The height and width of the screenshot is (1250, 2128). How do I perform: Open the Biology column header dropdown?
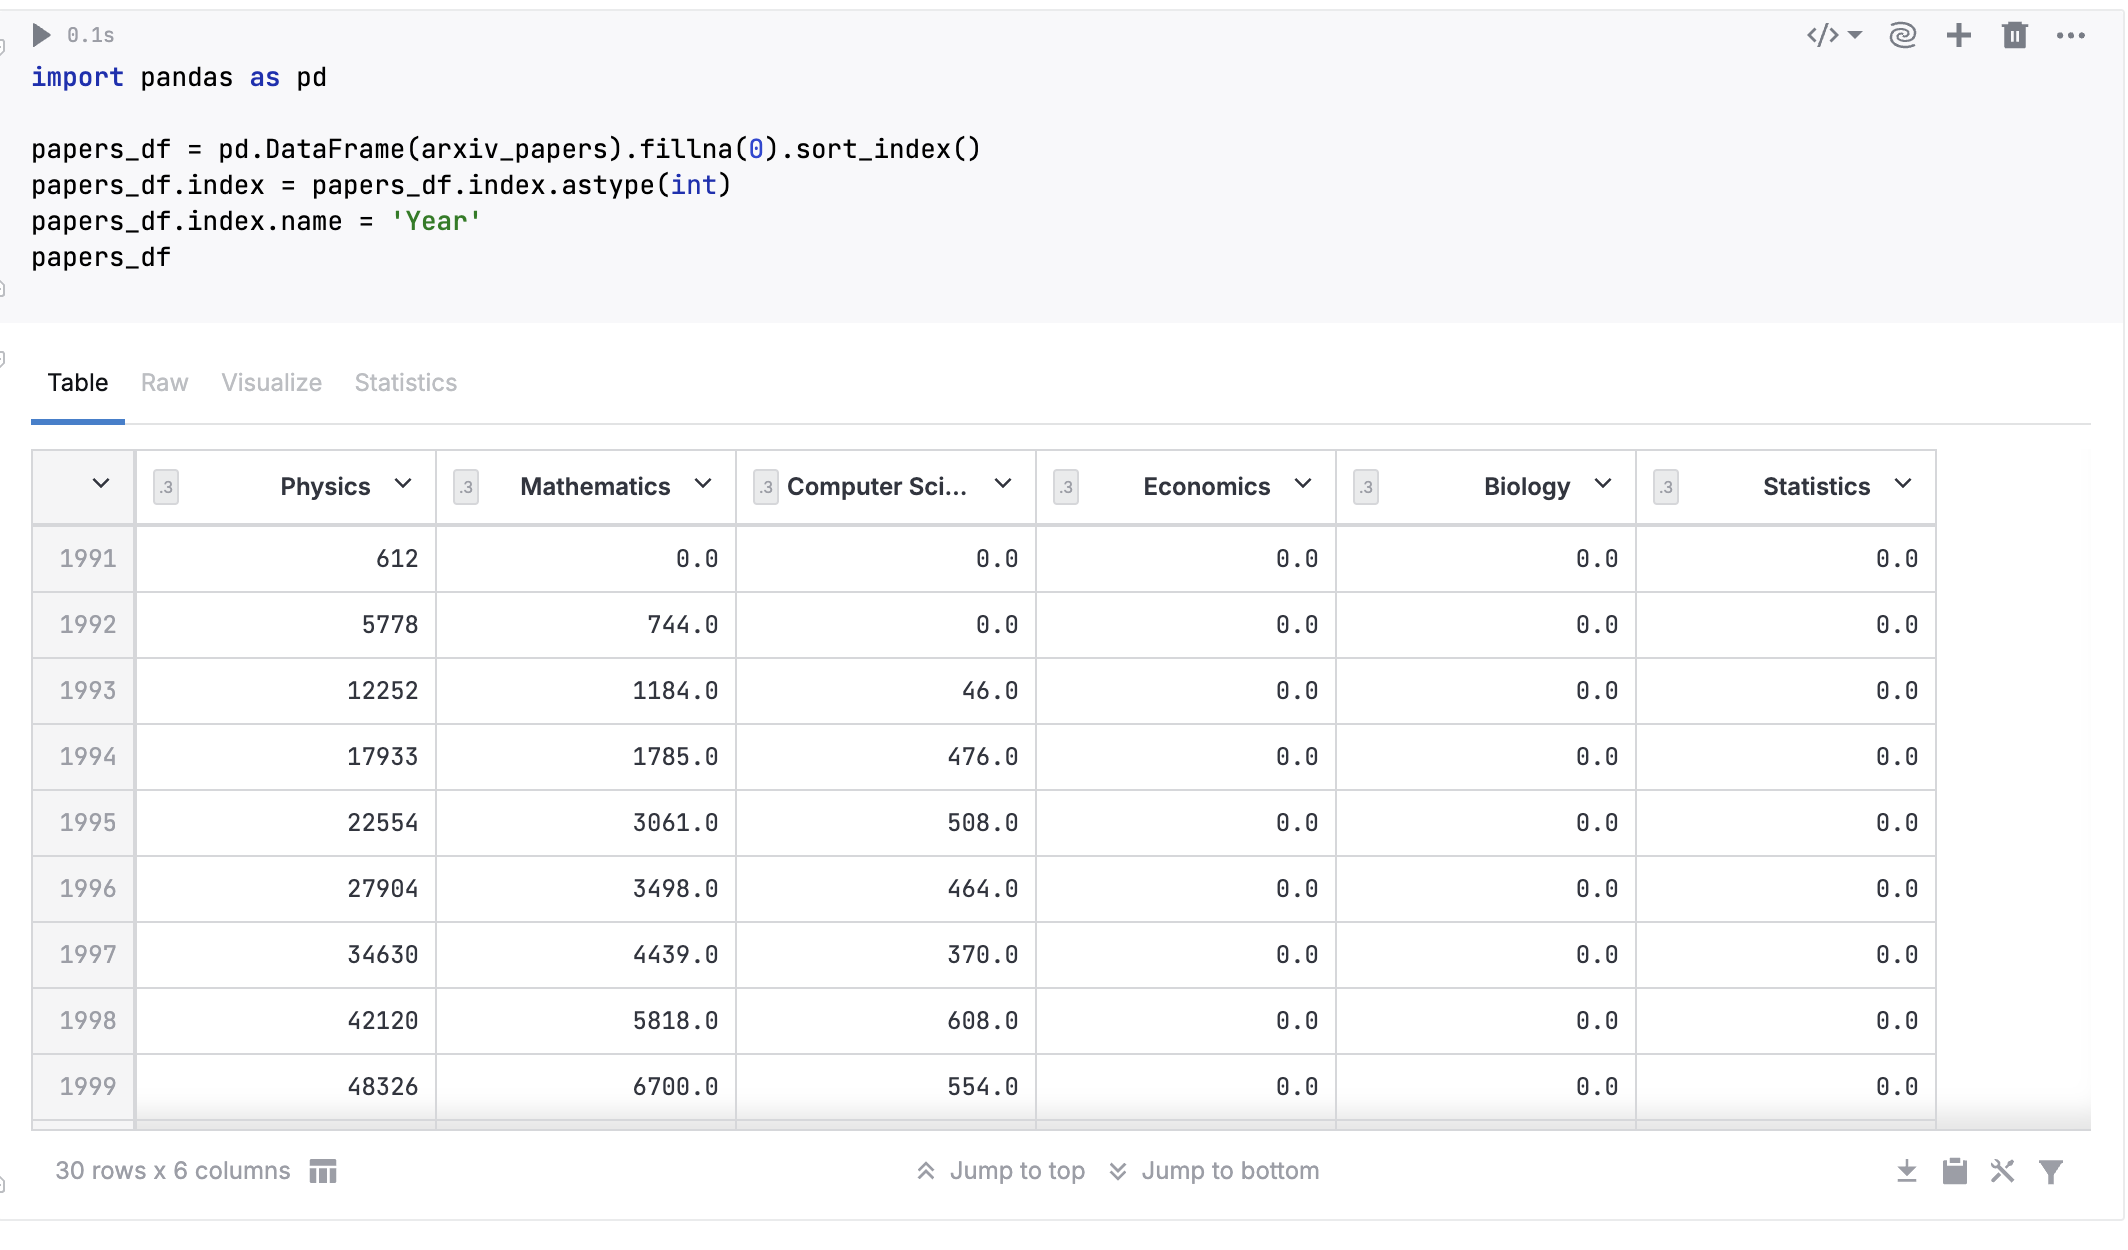pyautogui.click(x=1603, y=485)
